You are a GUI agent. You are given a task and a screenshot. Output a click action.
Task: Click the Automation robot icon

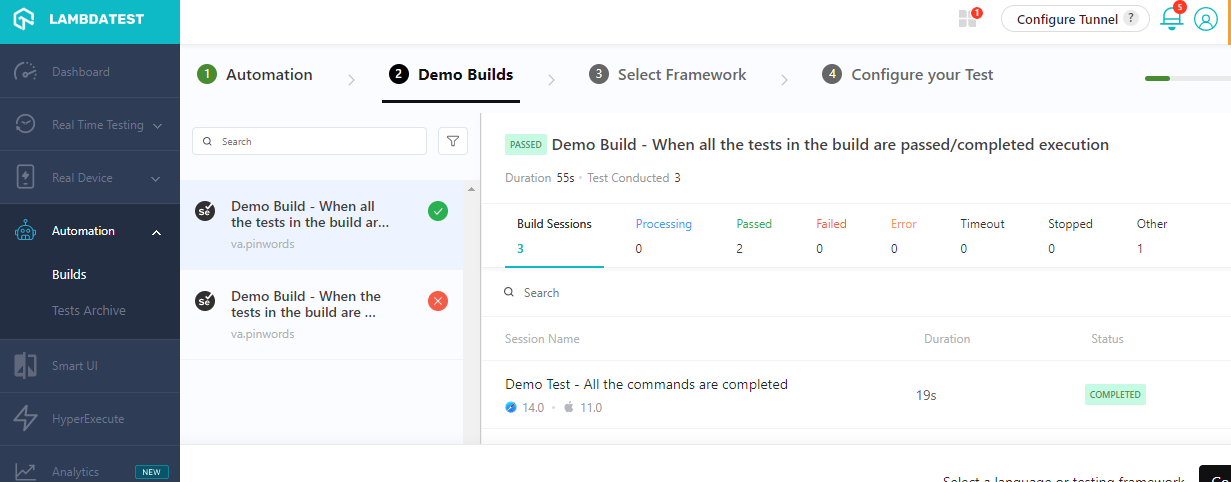click(26, 231)
